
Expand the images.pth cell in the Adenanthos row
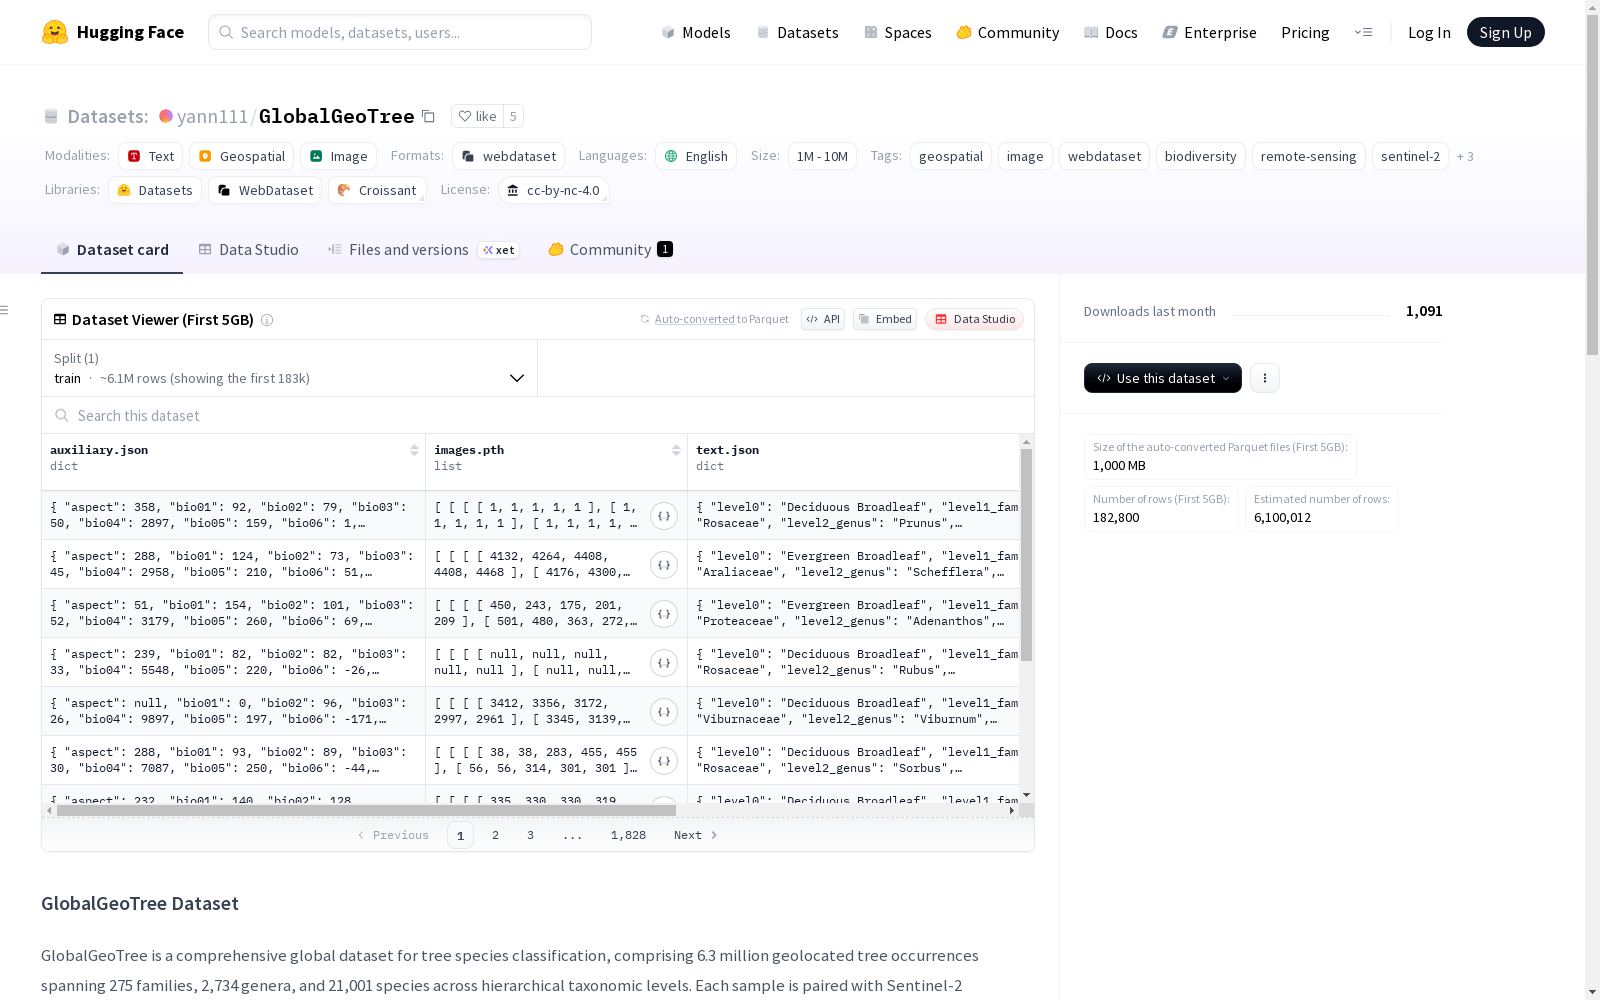664,614
